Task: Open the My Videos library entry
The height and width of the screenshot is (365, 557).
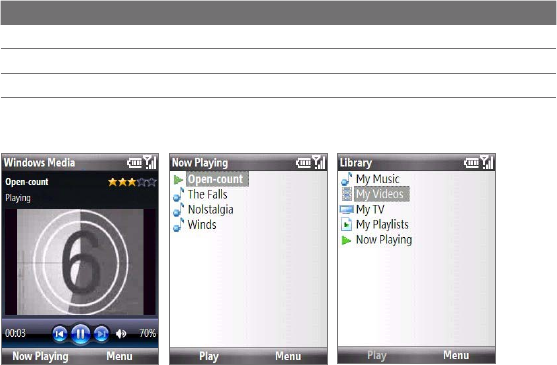Action: [380, 194]
